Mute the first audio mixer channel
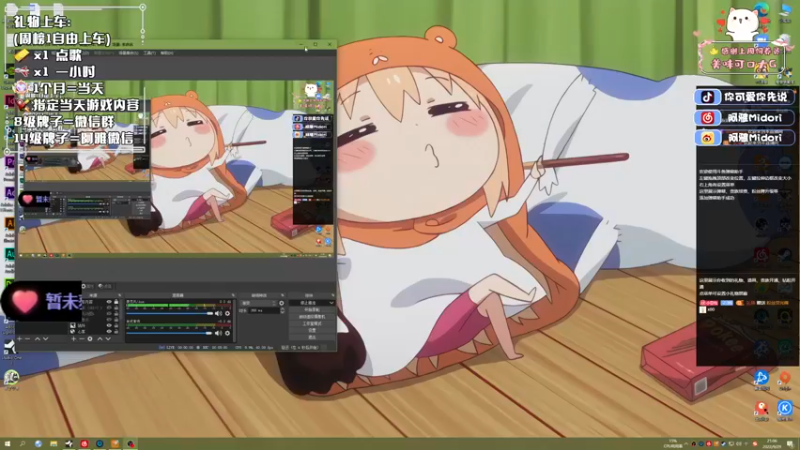800x450 pixels. point(218,313)
